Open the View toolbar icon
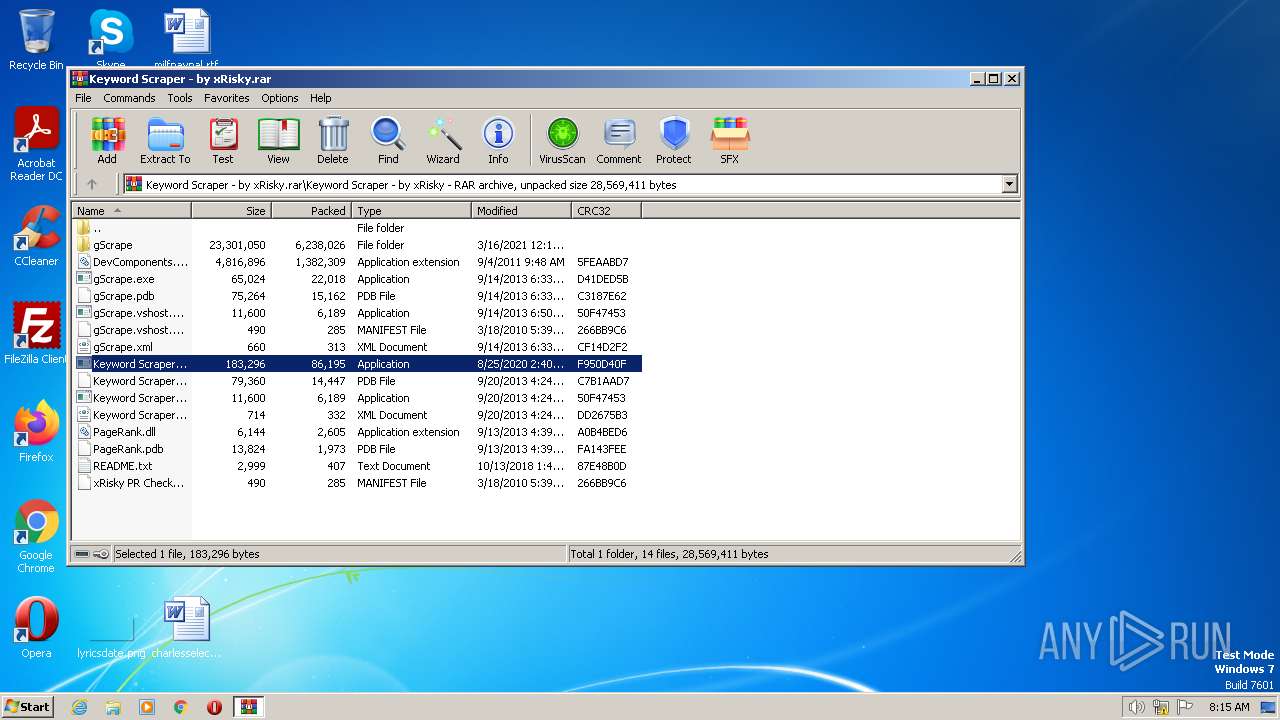This screenshot has height=720, width=1280. coord(278,140)
